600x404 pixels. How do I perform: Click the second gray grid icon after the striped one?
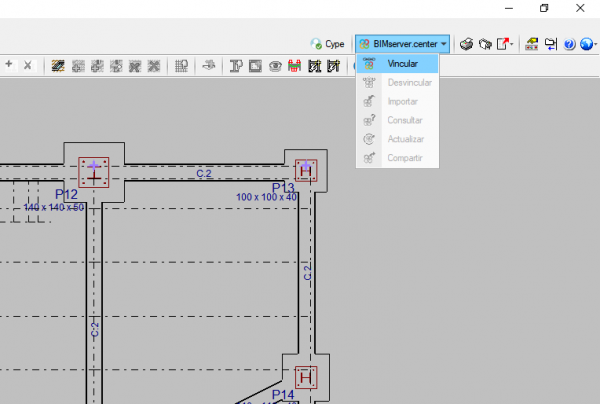(x=97, y=66)
